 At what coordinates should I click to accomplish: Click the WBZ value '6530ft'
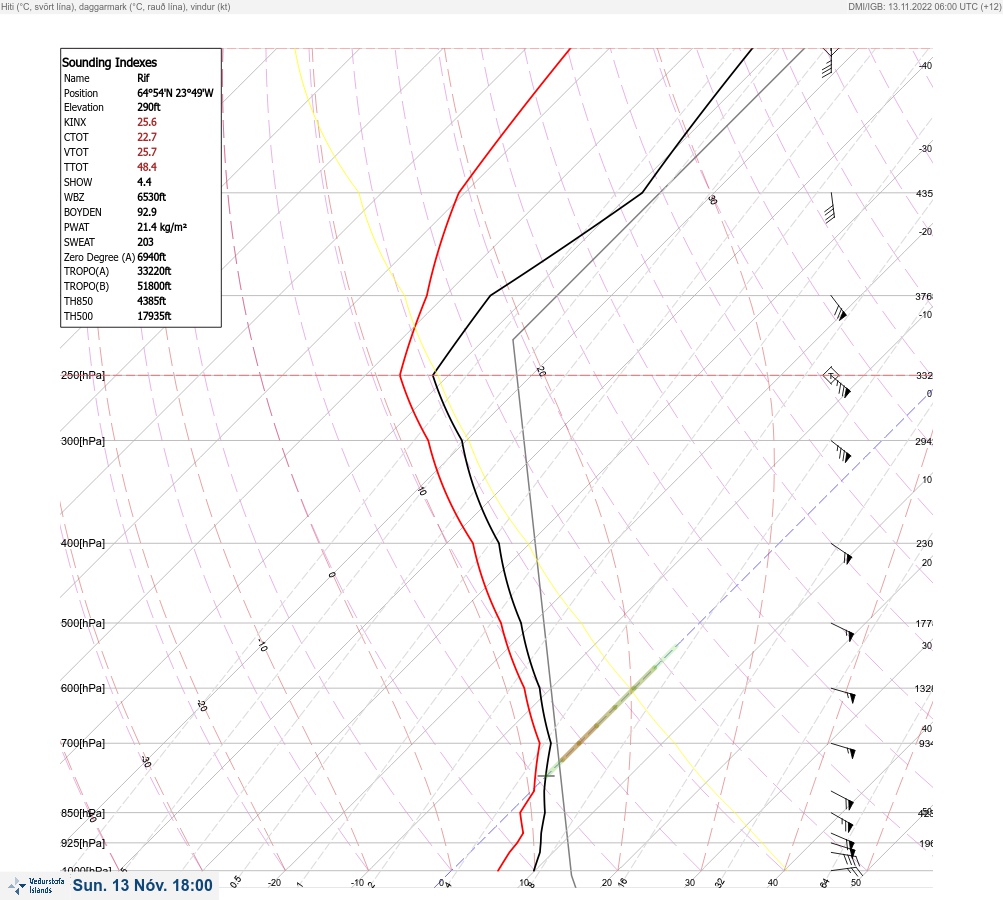point(152,197)
